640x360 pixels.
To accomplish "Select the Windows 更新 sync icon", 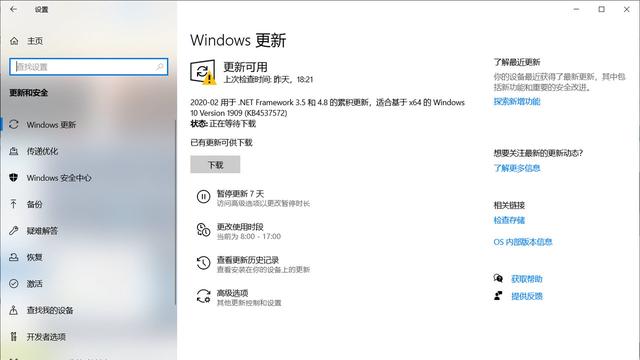I will 13,124.
